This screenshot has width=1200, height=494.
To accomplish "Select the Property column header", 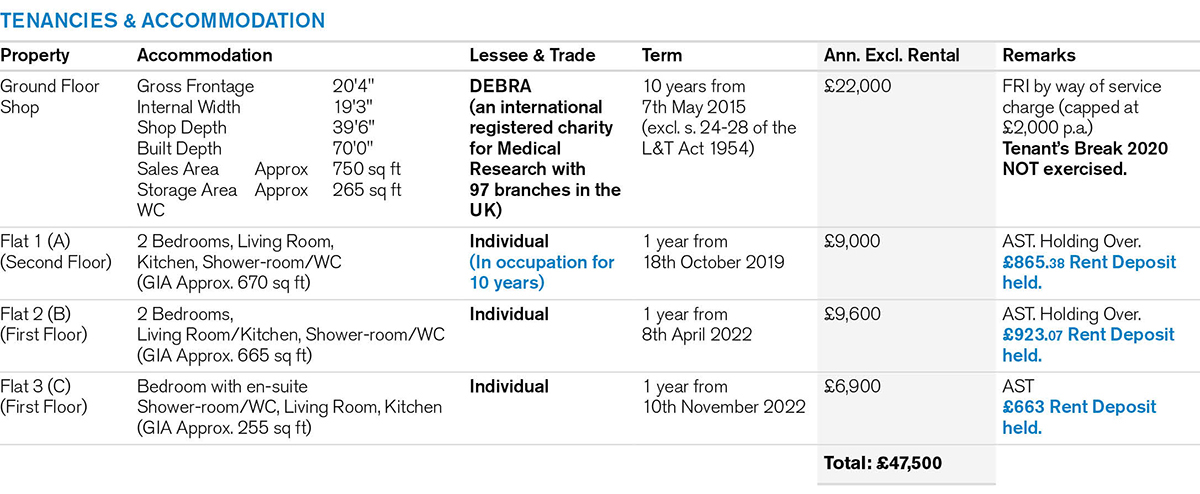I will tap(35, 56).
